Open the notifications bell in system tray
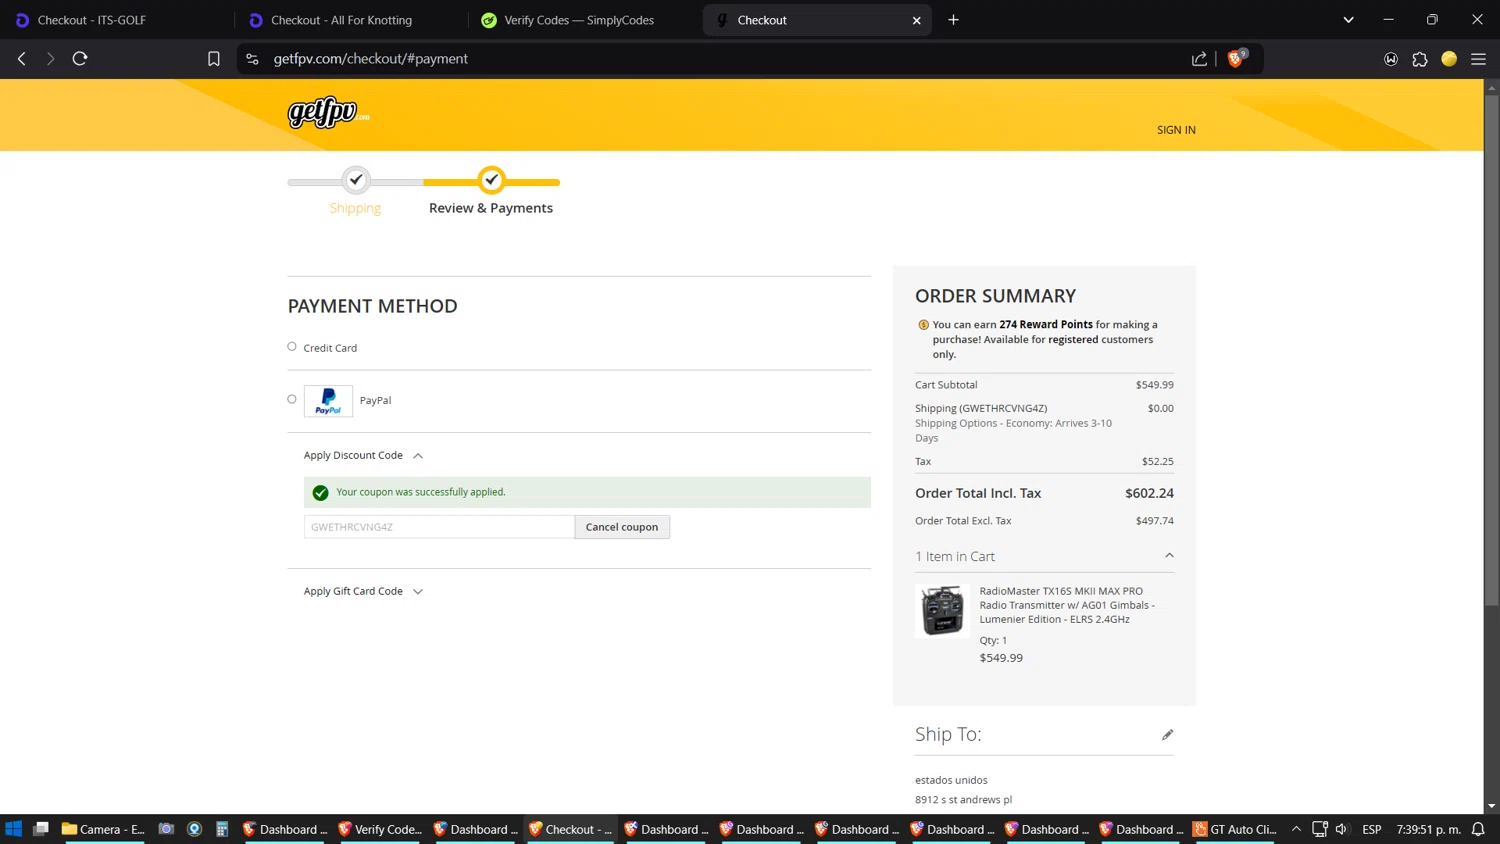This screenshot has width=1500, height=844. pyautogui.click(x=1478, y=829)
